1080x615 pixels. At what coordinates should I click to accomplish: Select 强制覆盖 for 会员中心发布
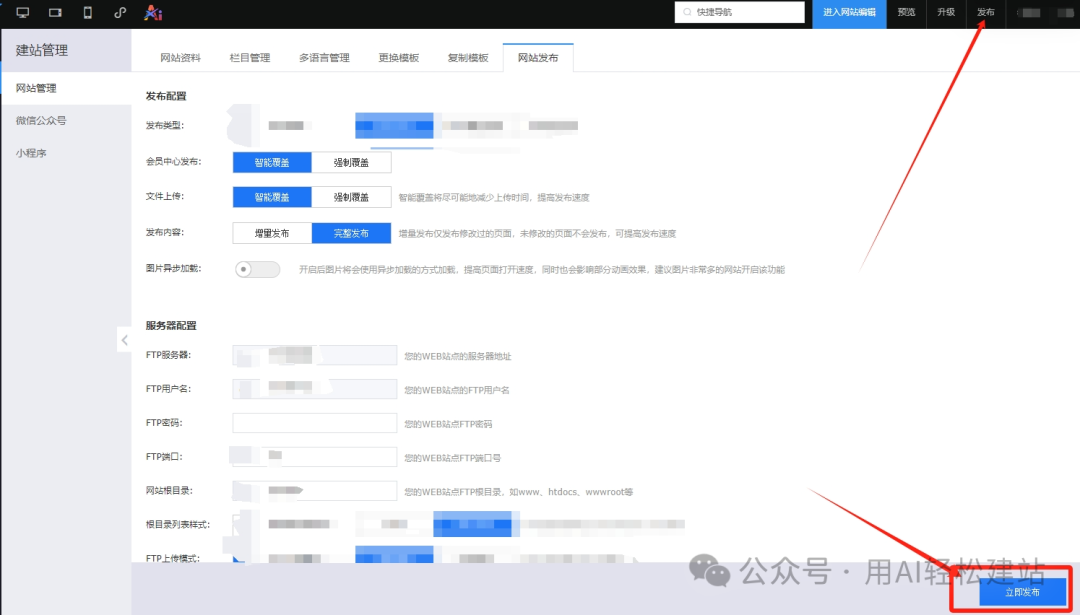(351, 162)
